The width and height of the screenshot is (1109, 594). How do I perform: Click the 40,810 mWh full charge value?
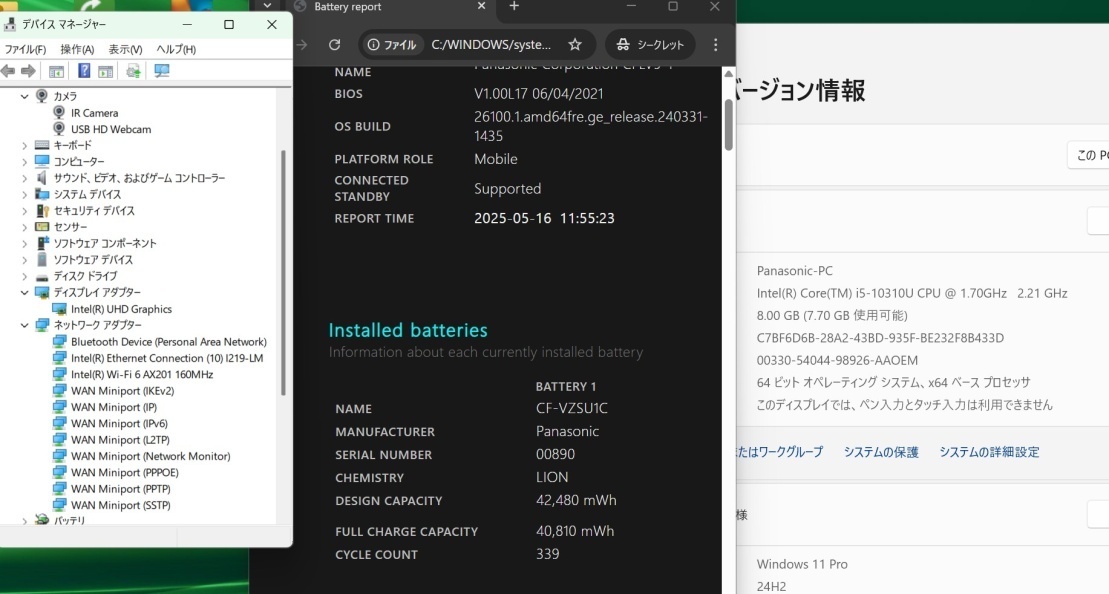point(575,531)
